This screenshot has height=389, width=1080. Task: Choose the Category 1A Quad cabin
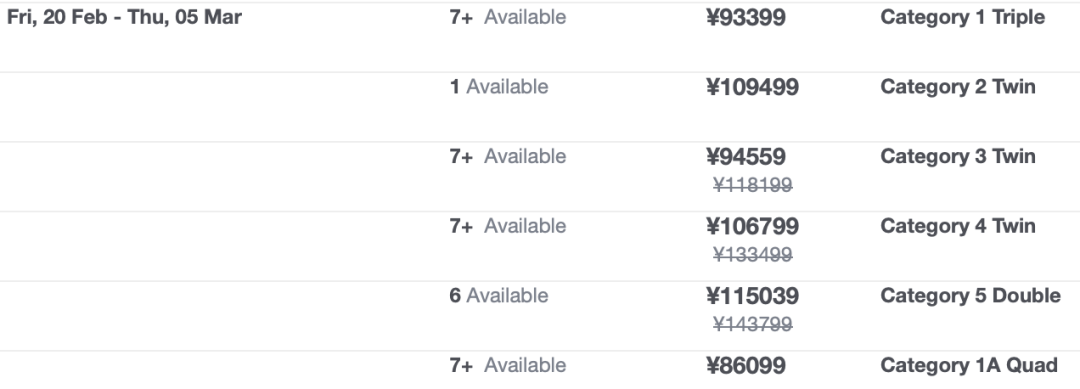coord(969,365)
